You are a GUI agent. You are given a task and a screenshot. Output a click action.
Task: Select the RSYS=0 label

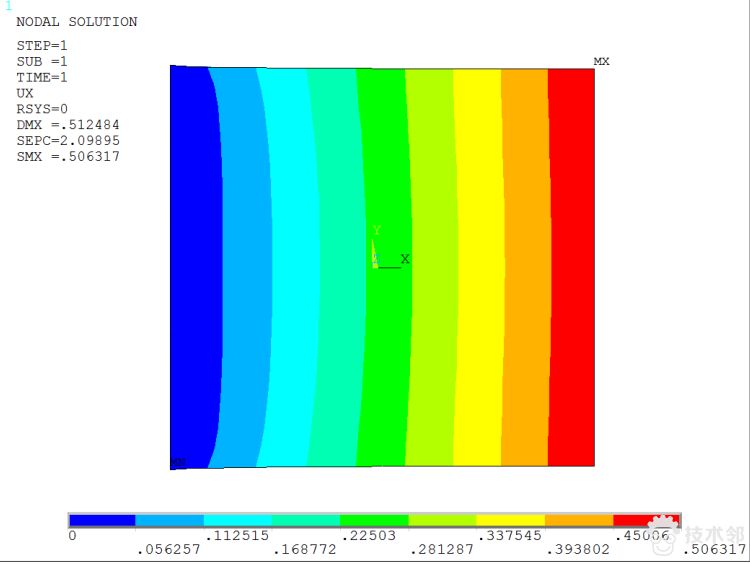pos(42,109)
